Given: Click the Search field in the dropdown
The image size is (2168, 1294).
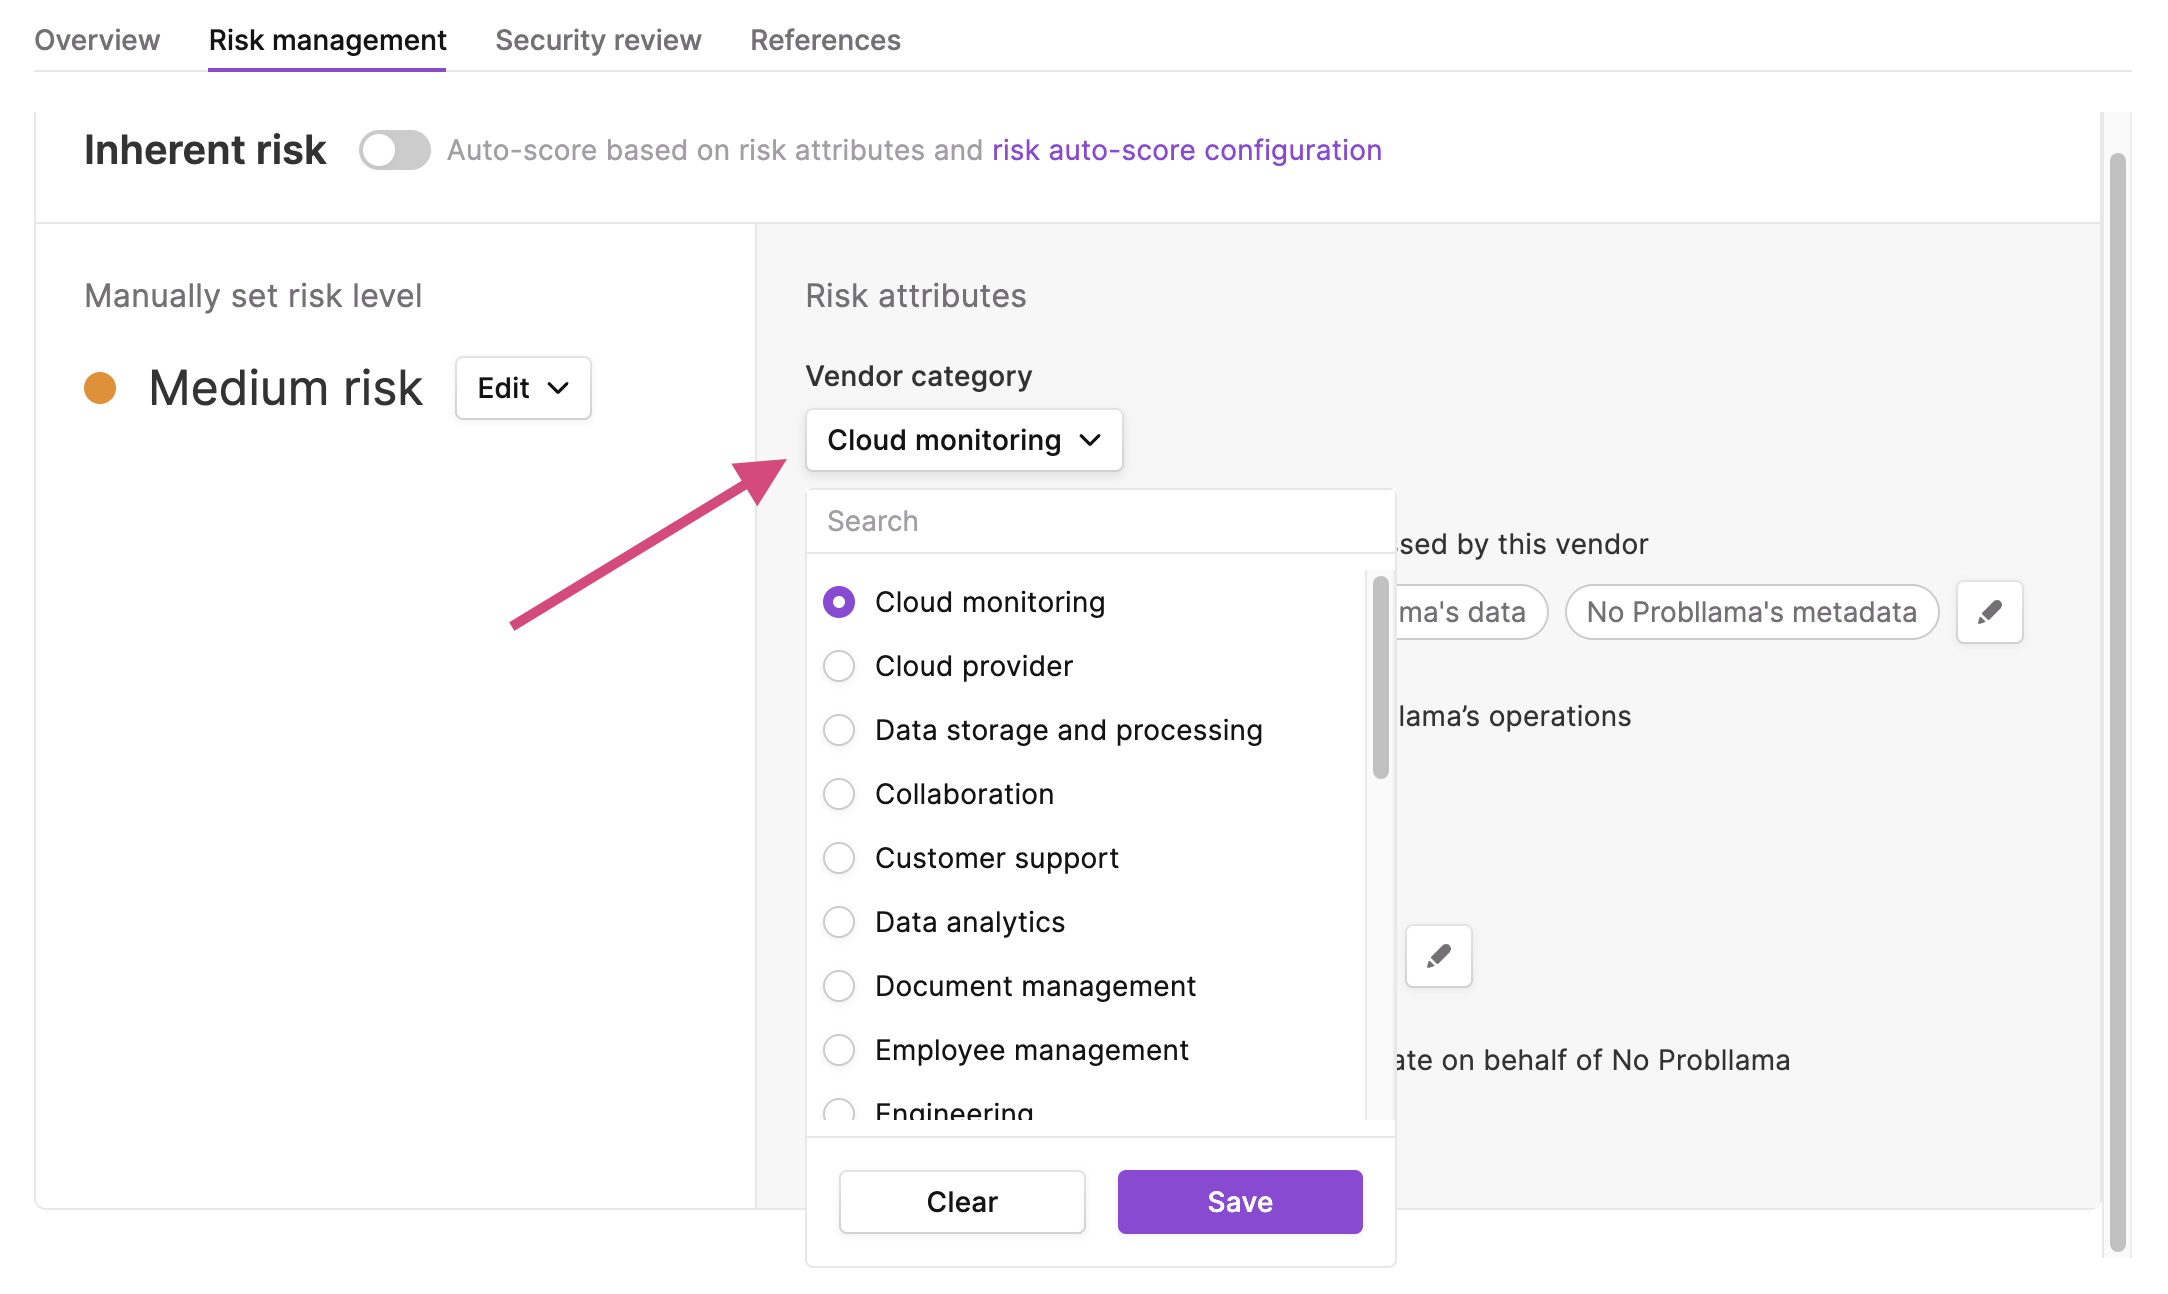Looking at the screenshot, I should tap(1100, 521).
